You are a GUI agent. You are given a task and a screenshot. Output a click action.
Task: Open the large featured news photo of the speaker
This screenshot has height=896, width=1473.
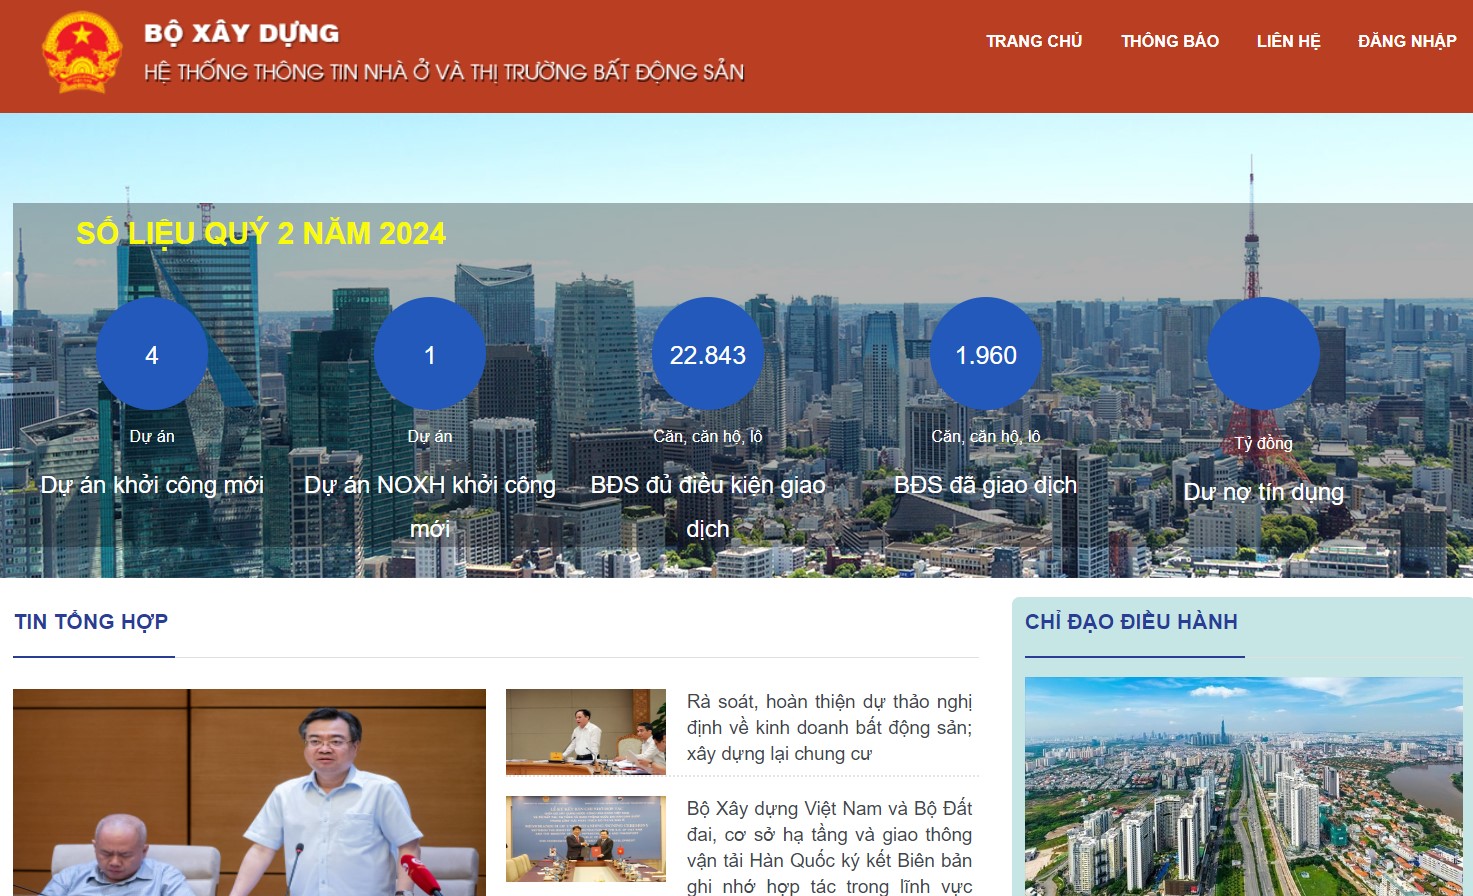pos(249,792)
